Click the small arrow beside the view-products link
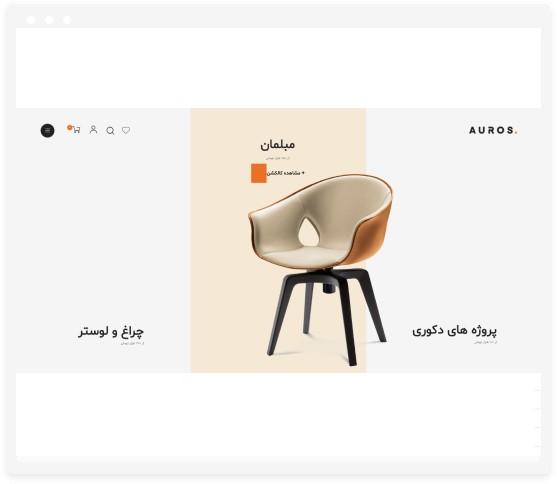 [x=303, y=173]
